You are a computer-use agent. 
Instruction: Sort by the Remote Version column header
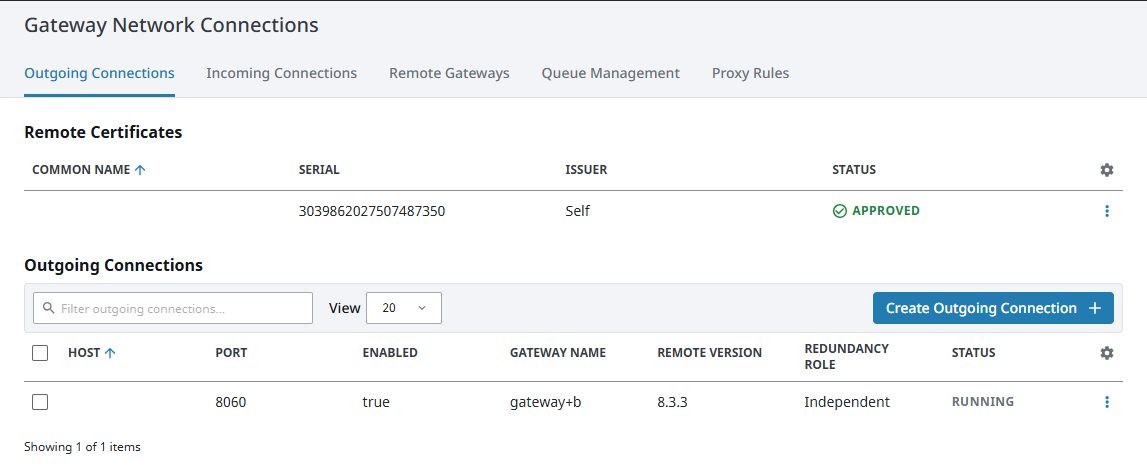click(x=710, y=353)
